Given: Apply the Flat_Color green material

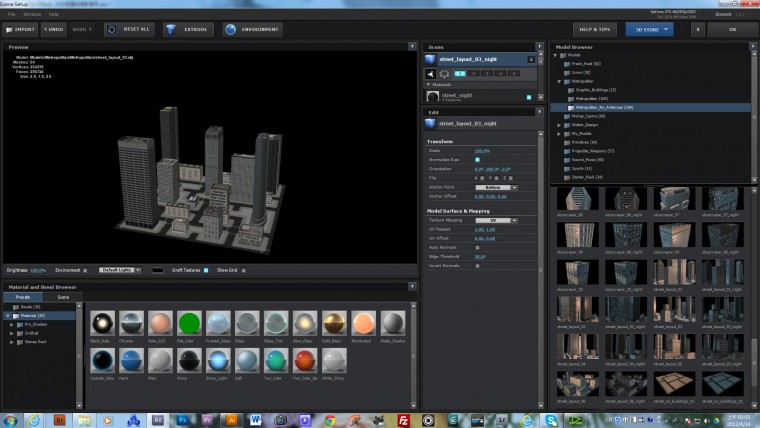Looking at the screenshot, I should 190,323.
